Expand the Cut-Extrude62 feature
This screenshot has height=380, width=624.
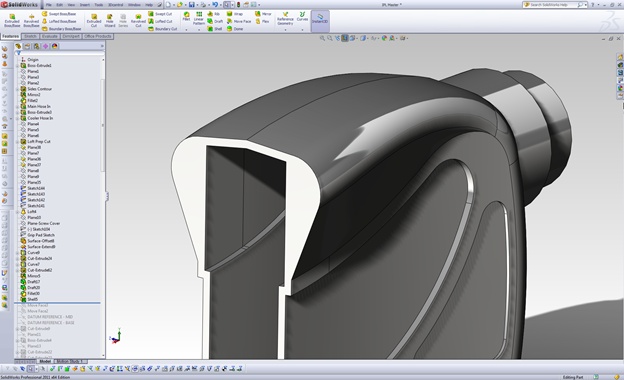18,270
